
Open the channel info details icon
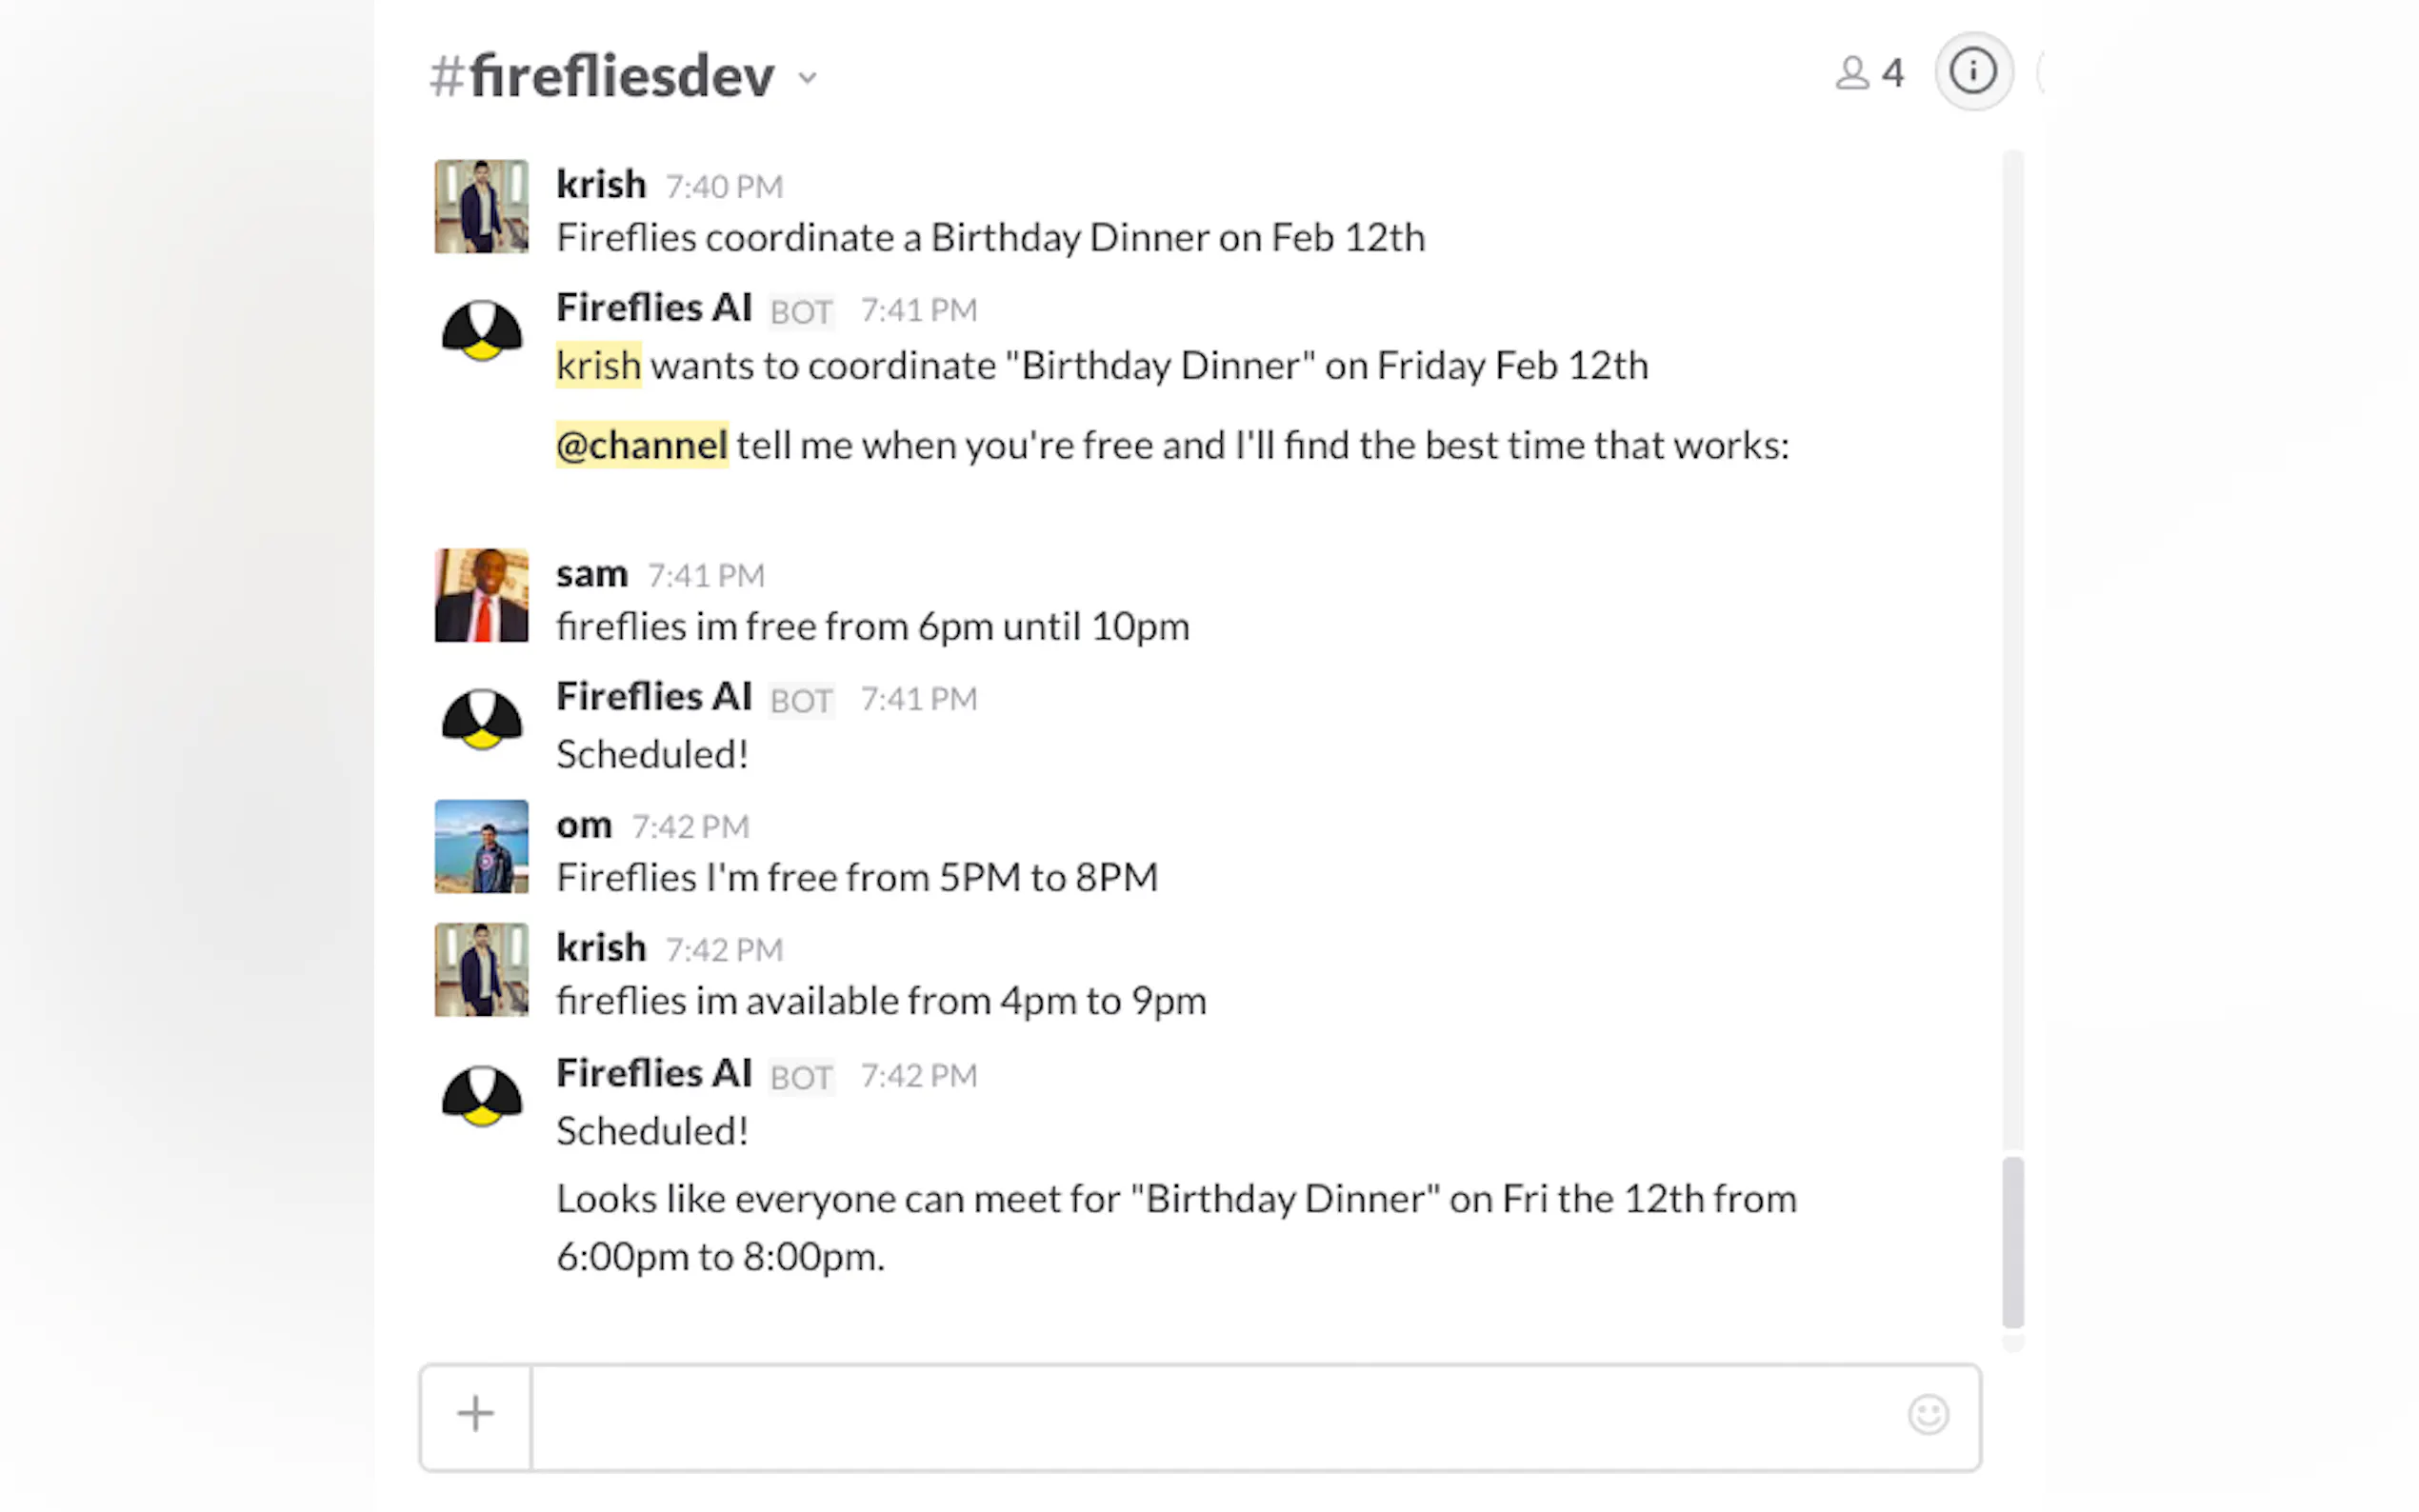[1972, 72]
